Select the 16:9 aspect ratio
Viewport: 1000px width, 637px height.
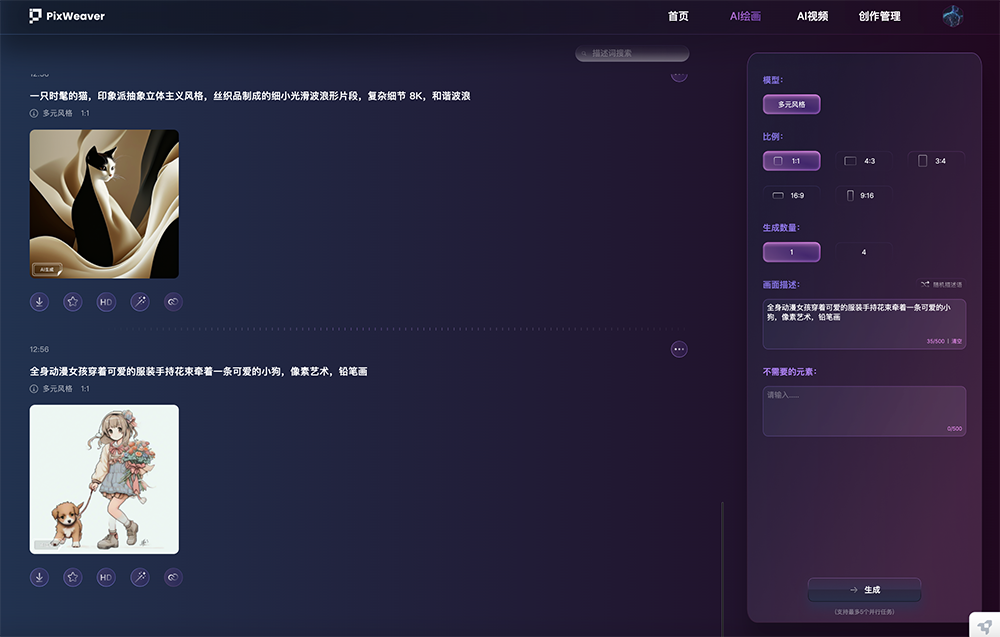pos(790,196)
